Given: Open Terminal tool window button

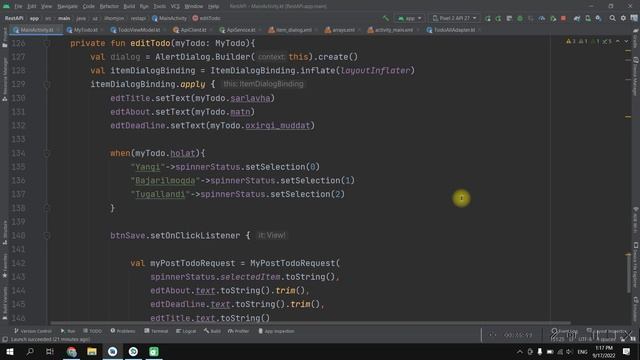Looking at the screenshot, I should pyautogui.click(x=156, y=331).
